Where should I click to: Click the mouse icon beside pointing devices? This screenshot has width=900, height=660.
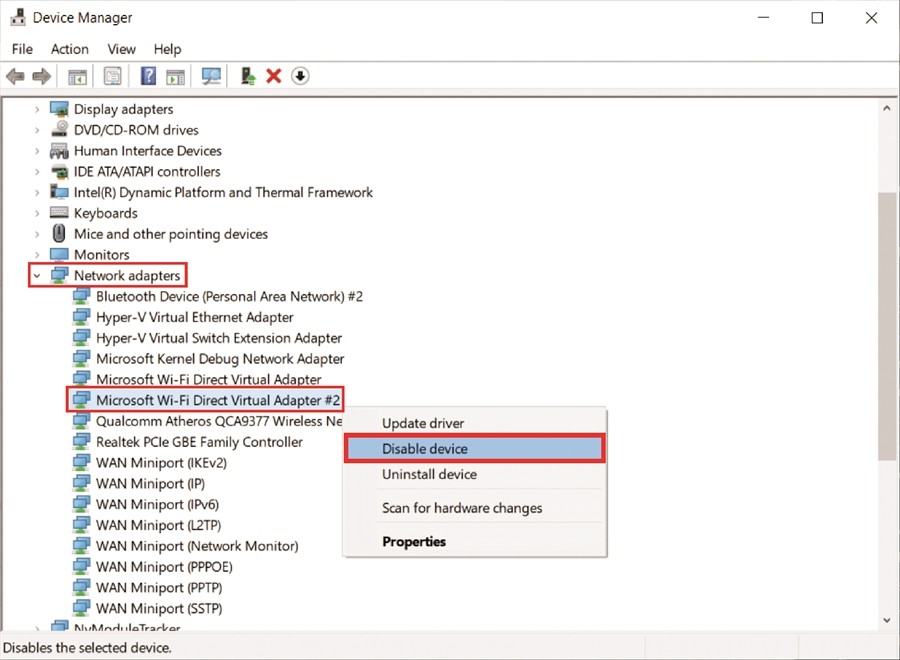coord(59,233)
